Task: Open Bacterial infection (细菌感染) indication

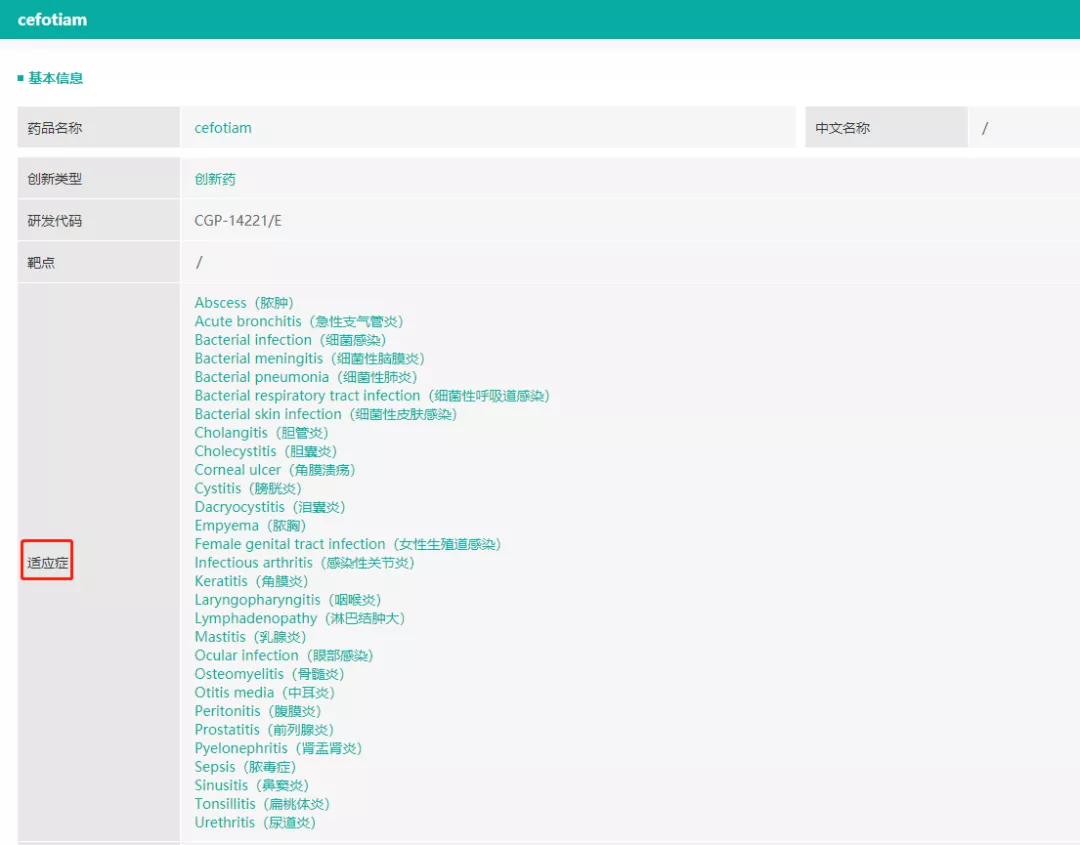Action: click(290, 340)
